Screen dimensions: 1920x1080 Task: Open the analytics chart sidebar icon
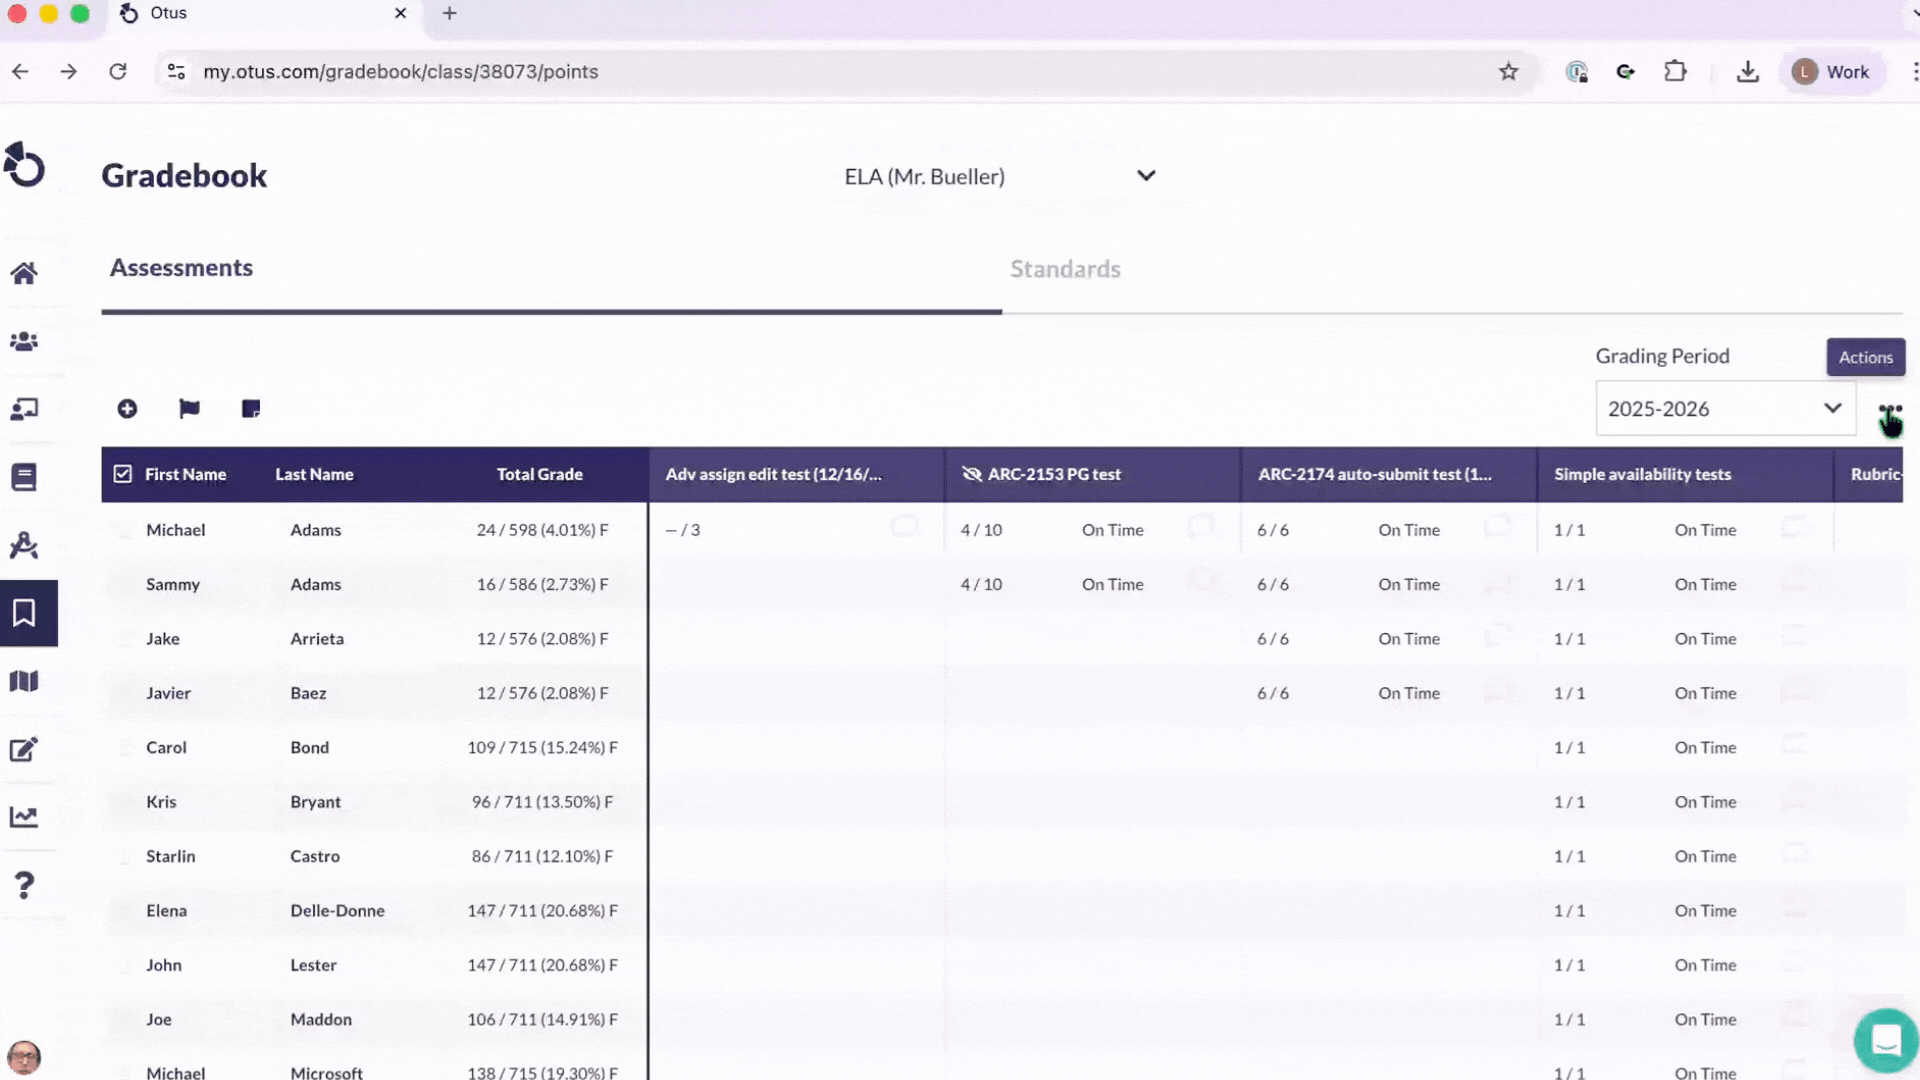click(x=24, y=817)
